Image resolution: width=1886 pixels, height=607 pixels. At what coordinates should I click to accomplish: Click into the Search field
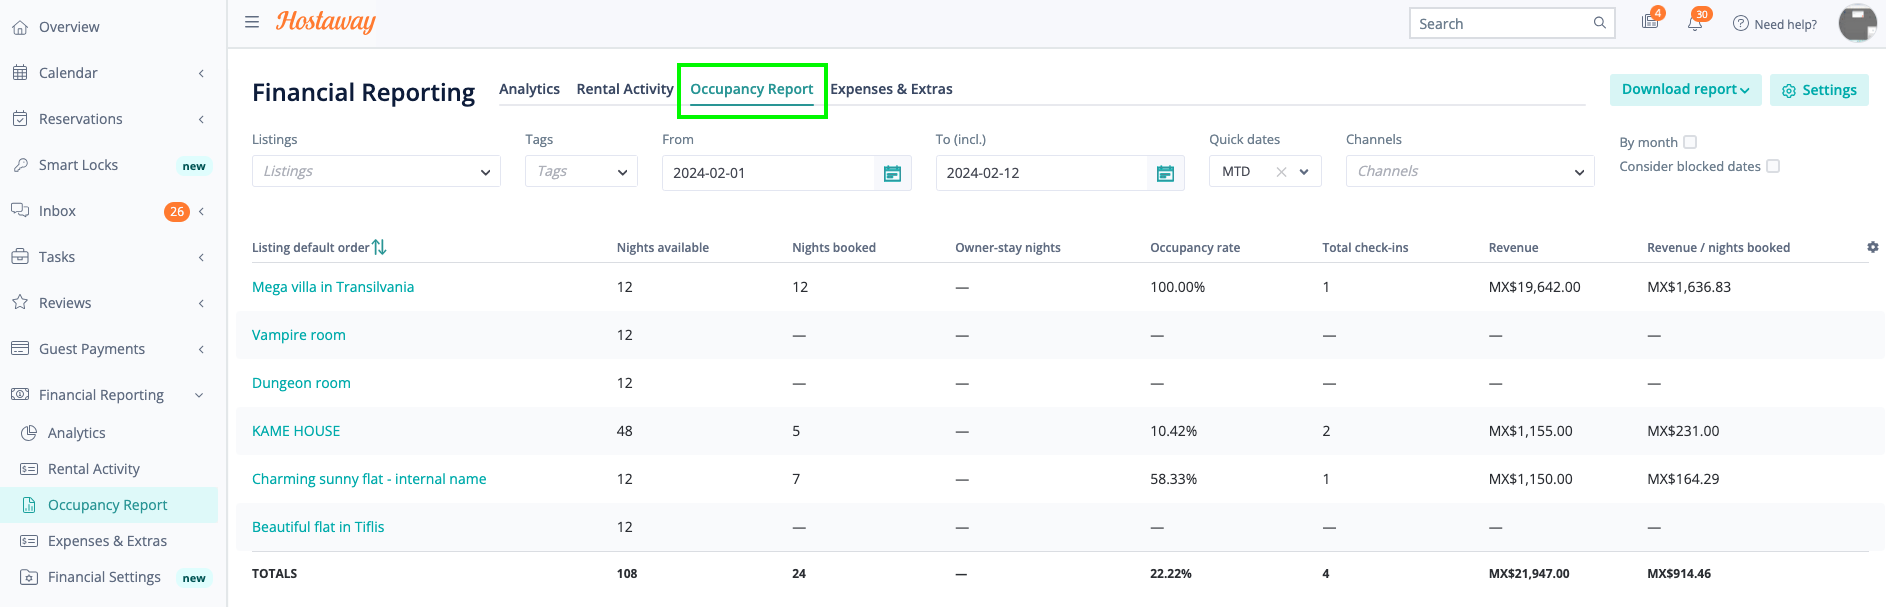click(x=1500, y=24)
